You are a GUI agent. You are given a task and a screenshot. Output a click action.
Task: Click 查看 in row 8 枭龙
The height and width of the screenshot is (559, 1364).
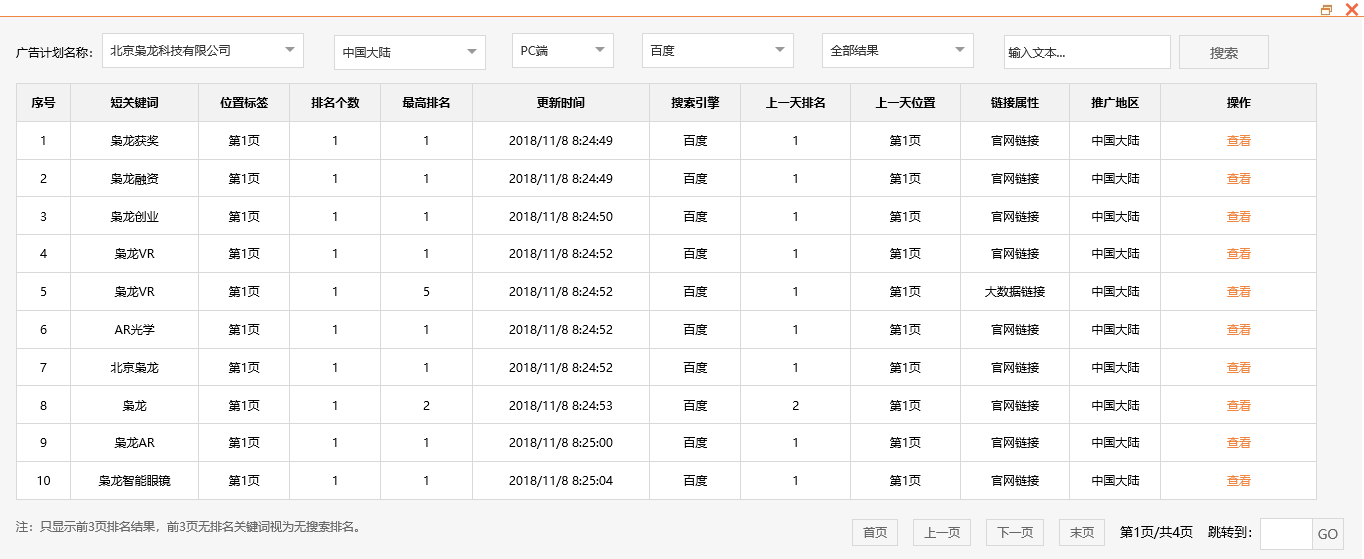pos(1239,406)
